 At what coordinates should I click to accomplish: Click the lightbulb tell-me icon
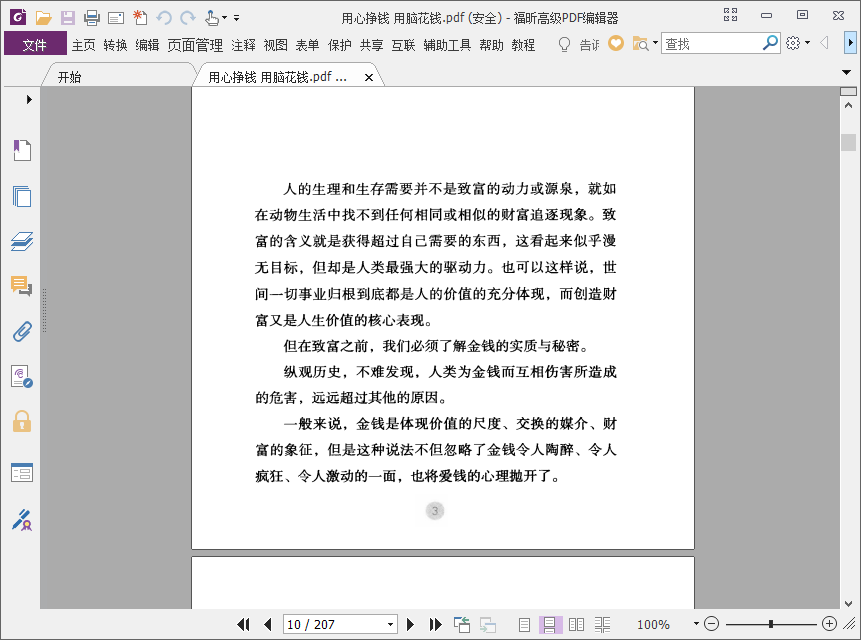coord(564,44)
